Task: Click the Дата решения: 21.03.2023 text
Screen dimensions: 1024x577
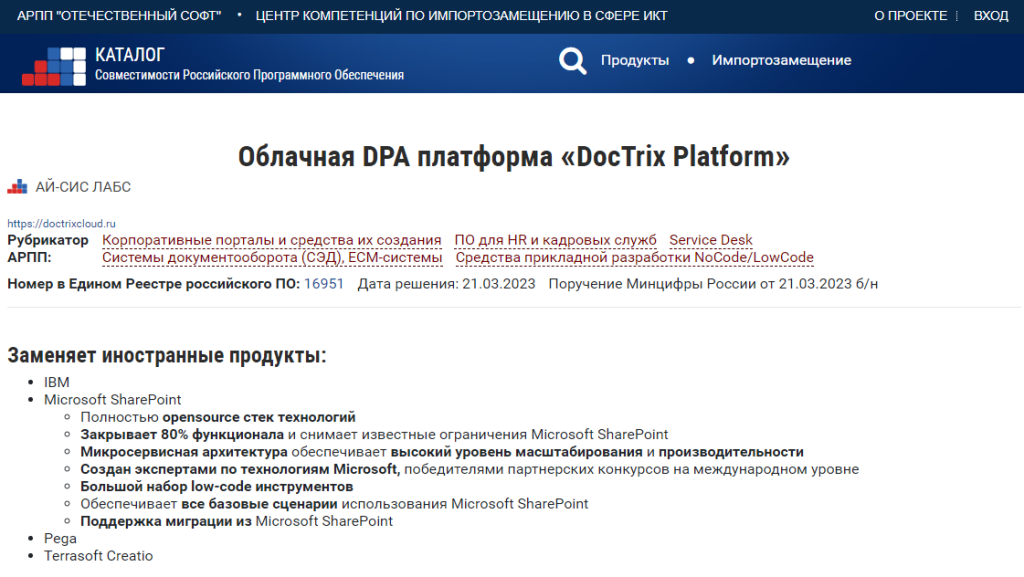Action: (446, 284)
